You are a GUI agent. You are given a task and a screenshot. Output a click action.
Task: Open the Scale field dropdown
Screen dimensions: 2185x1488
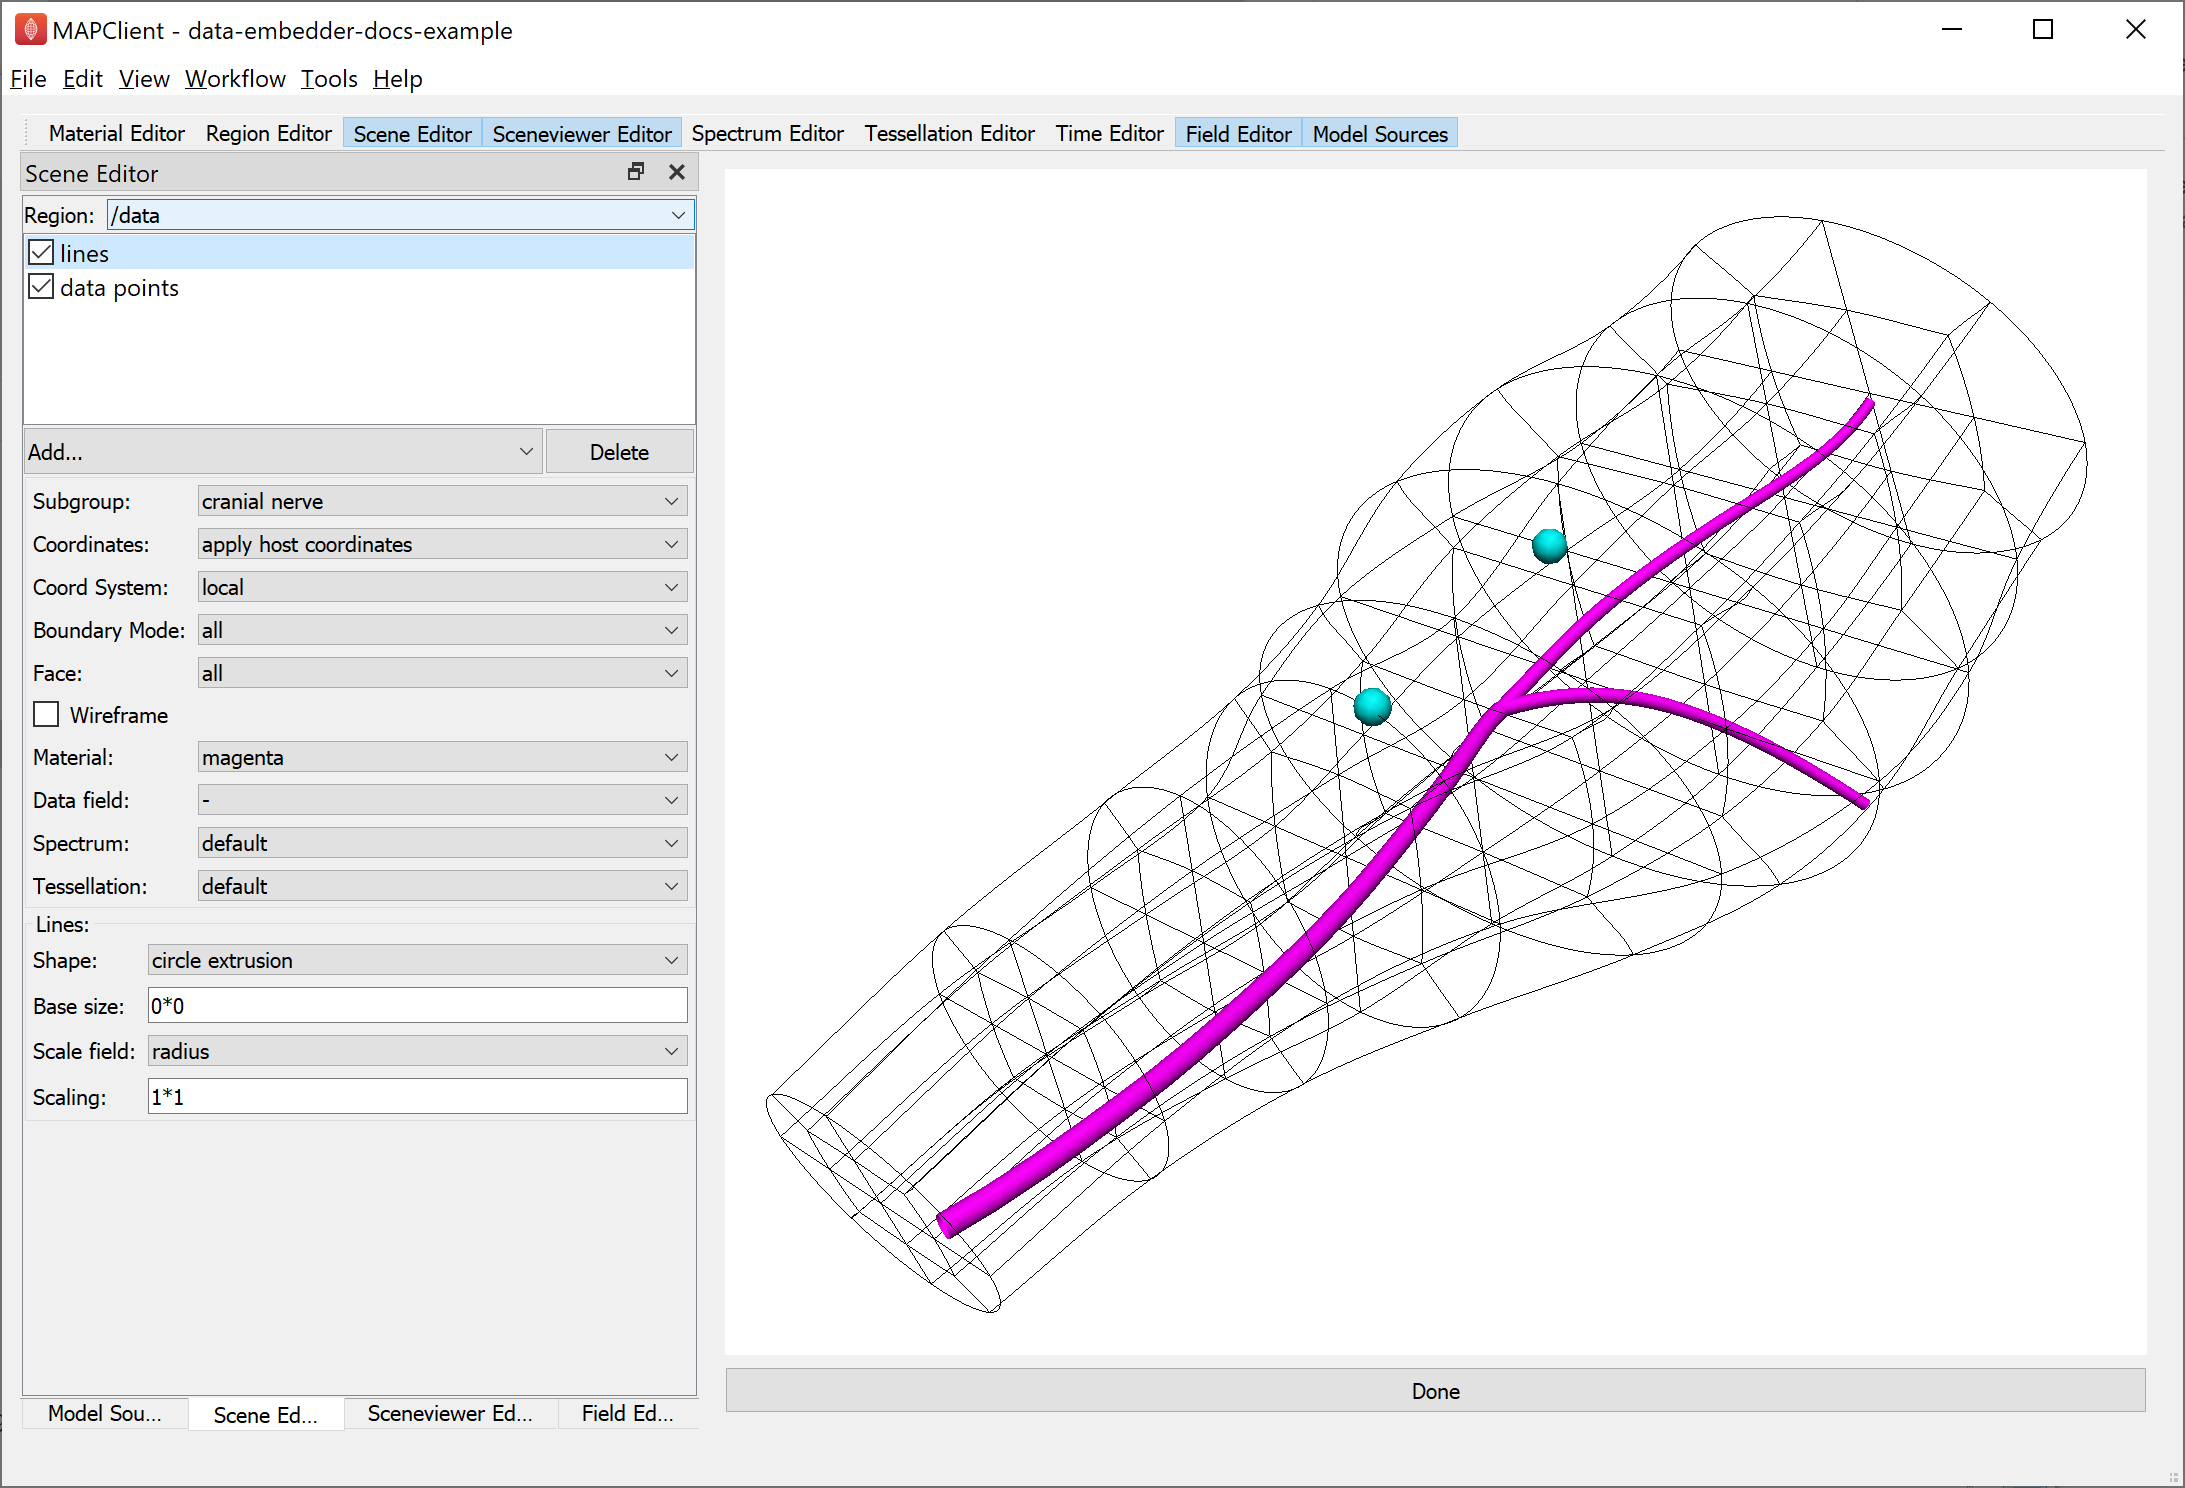click(417, 1051)
